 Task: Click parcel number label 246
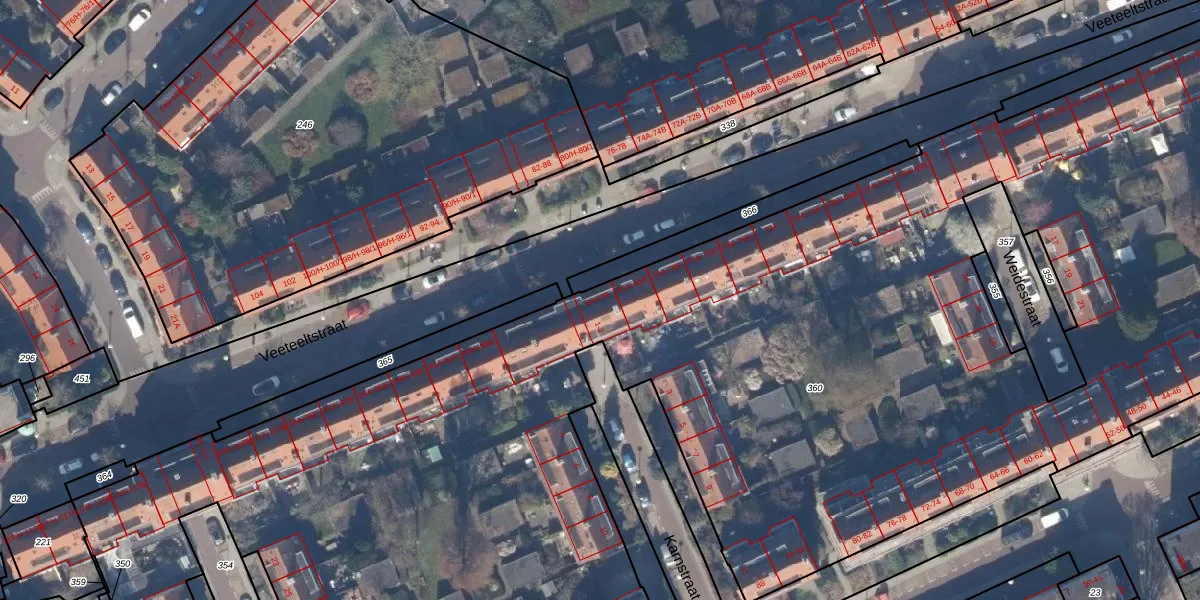(x=305, y=125)
